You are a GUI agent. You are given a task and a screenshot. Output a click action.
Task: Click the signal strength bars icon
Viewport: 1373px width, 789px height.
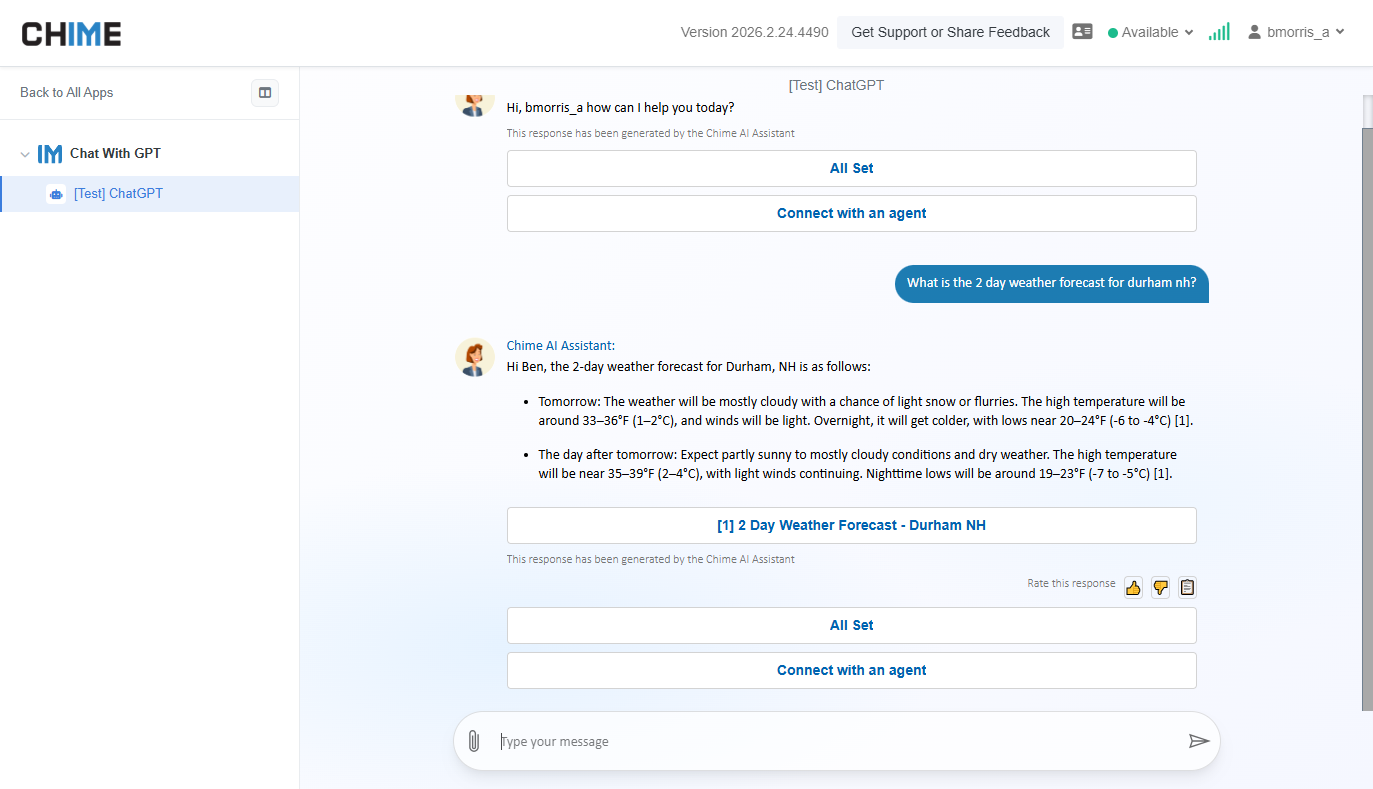click(1219, 32)
